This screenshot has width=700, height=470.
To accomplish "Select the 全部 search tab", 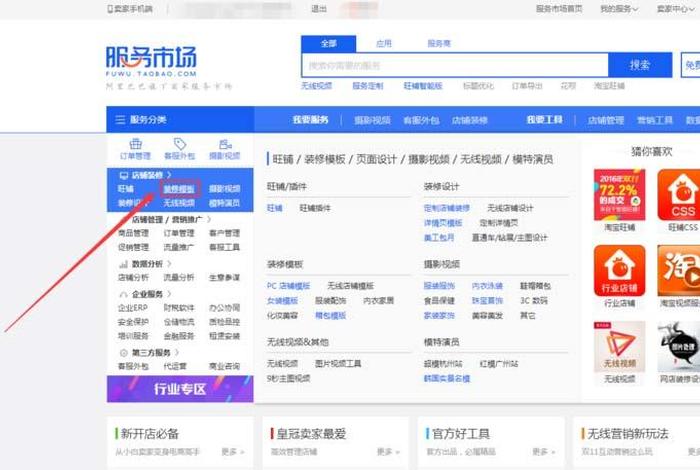I will (x=329, y=44).
